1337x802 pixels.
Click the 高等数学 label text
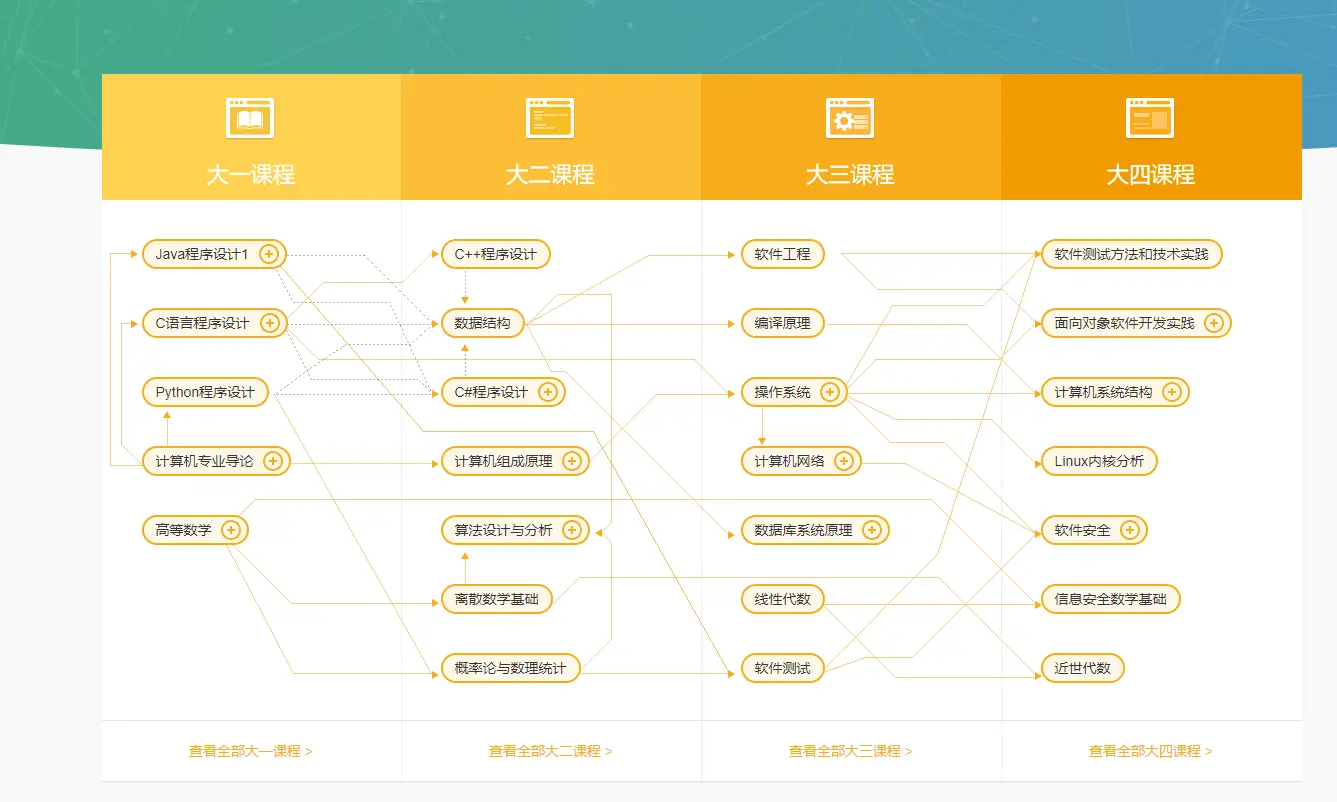(183, 530)
